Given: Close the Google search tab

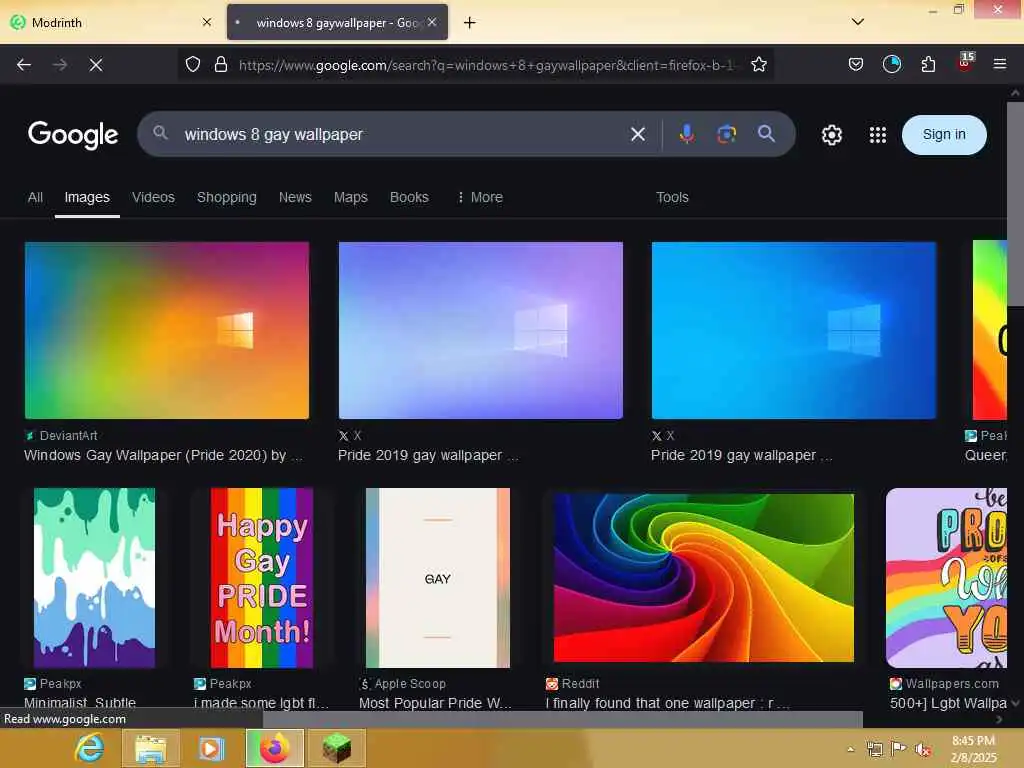Looking at the screenshot, I should point(432,22).
